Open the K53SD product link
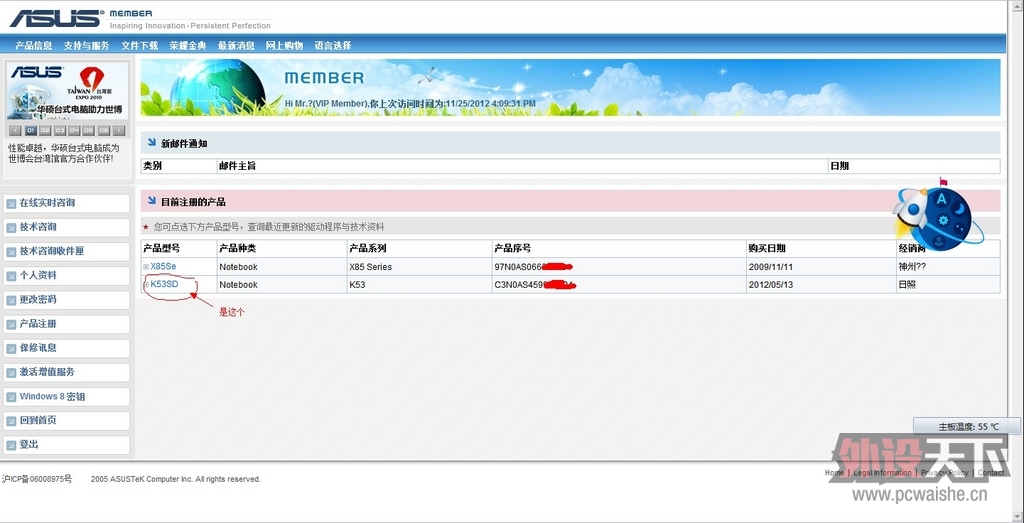Image resolution: width=1024 pixels, height=523 pixels. (x=165, y=284)
